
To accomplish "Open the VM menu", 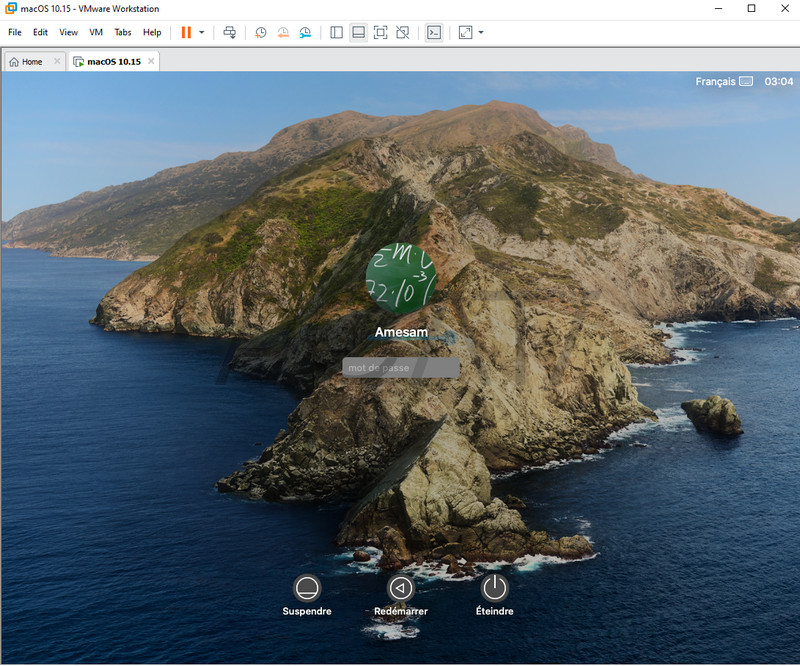I will (96, 32).
